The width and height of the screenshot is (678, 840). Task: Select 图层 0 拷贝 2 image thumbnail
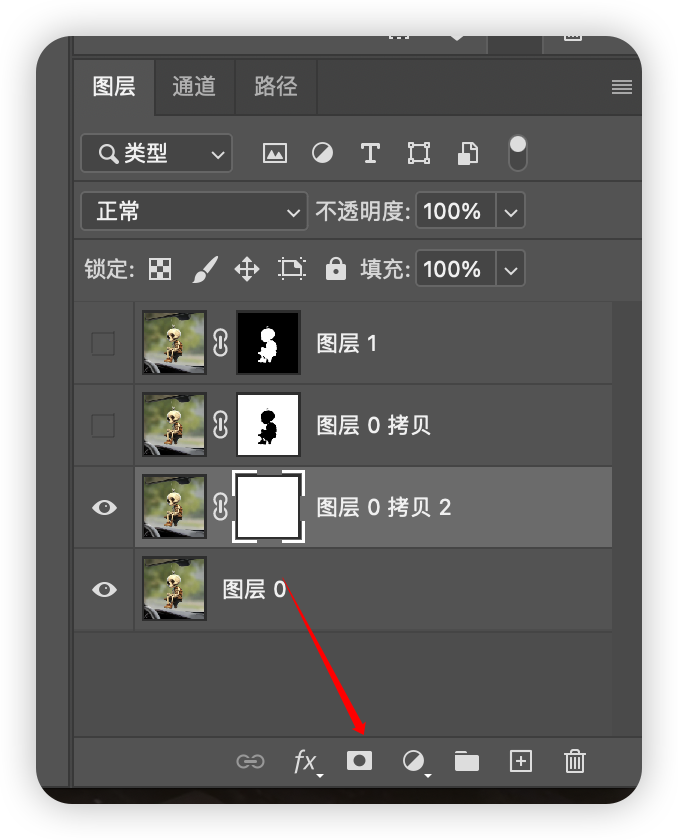tap(174, 507)
